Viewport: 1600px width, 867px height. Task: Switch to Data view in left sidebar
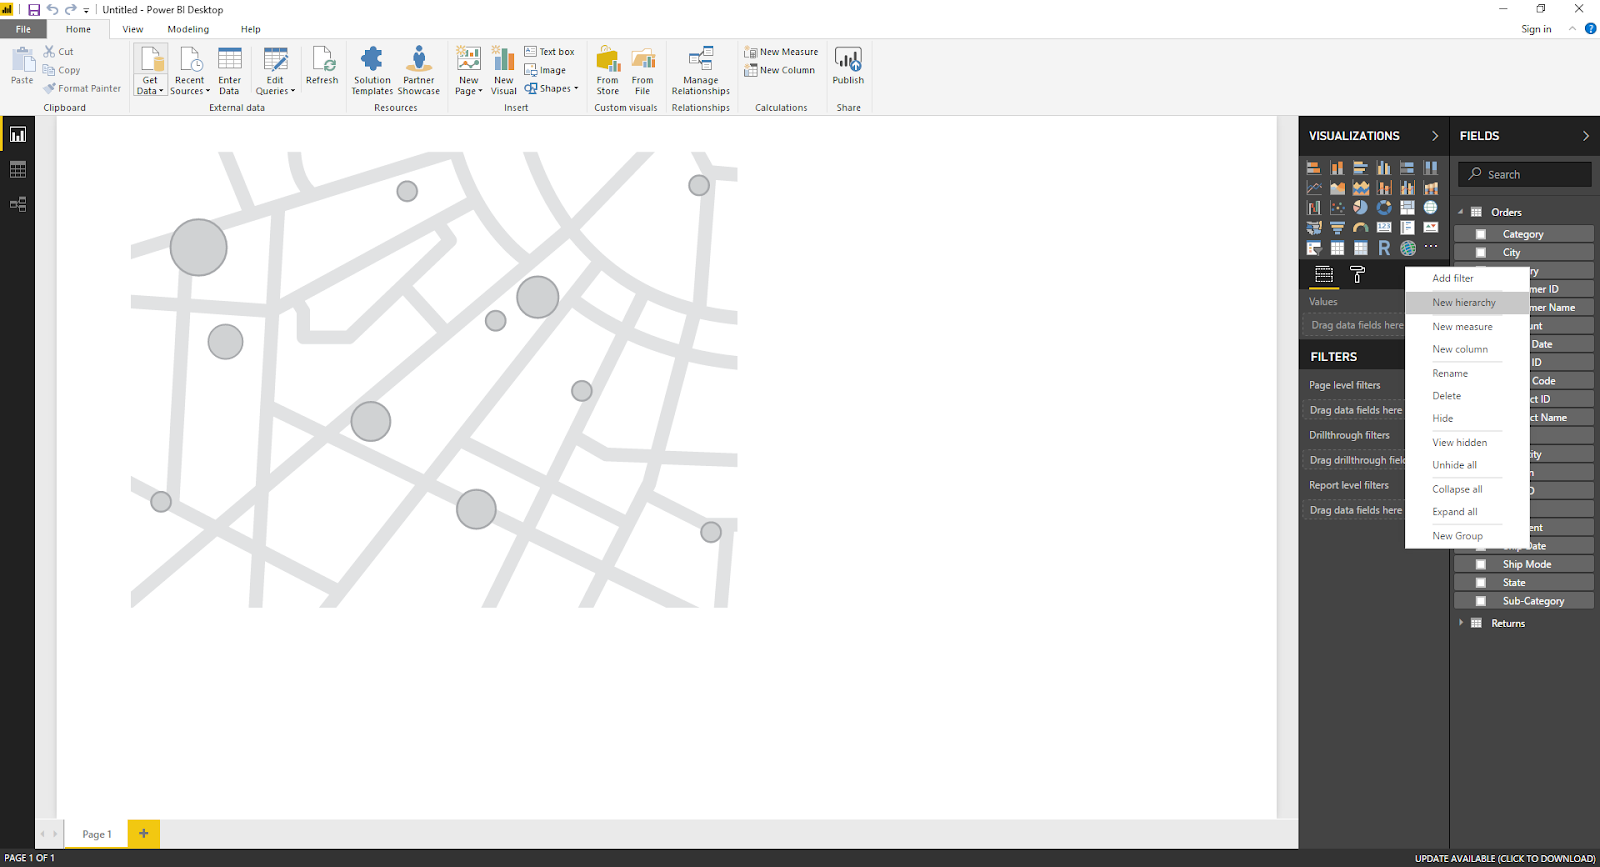[18, 170]
